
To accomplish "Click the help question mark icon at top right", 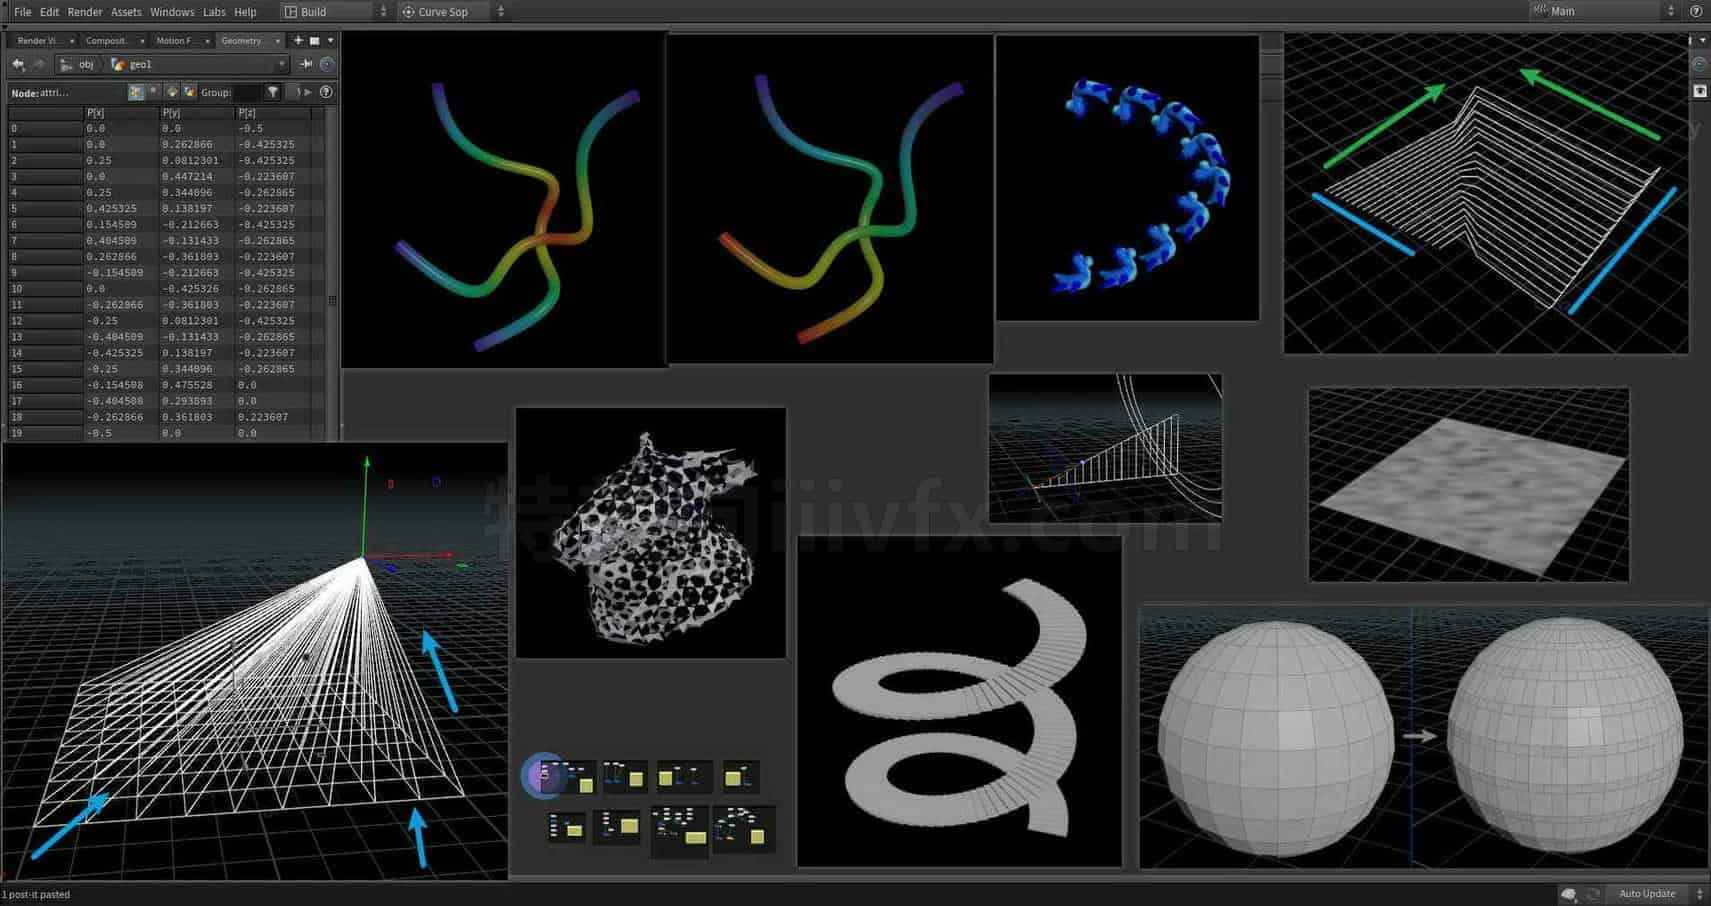I will point(1696,11).
